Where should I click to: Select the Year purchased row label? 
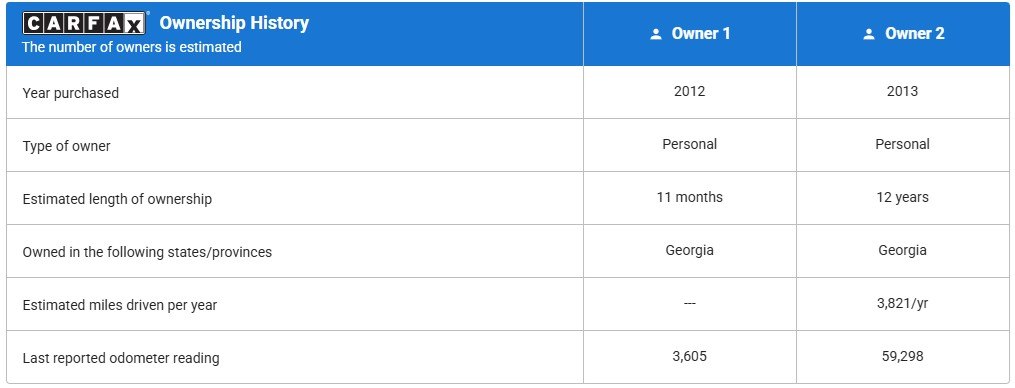[71, 93]
